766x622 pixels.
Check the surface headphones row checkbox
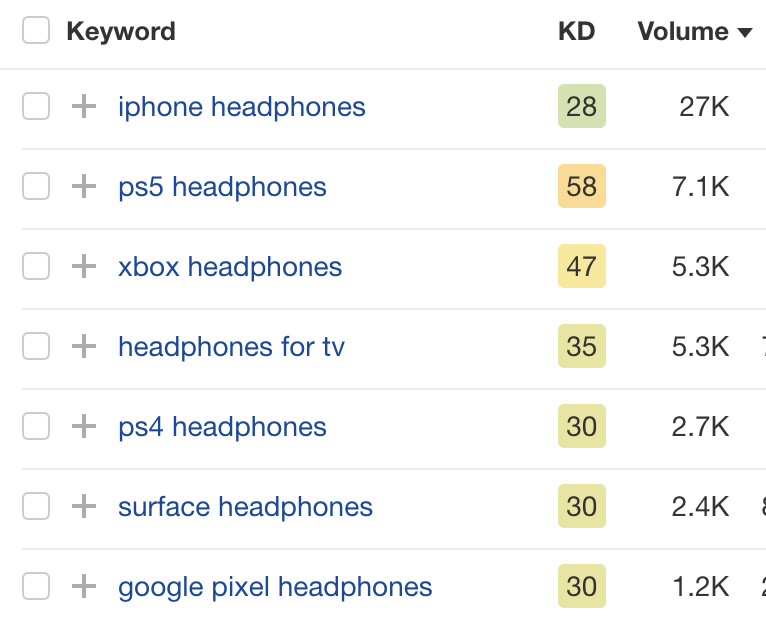(36, 506)
